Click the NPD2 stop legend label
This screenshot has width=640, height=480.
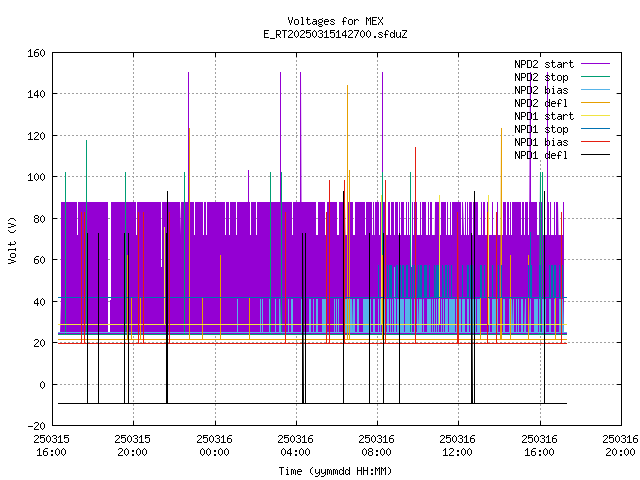tap(541, 77)
